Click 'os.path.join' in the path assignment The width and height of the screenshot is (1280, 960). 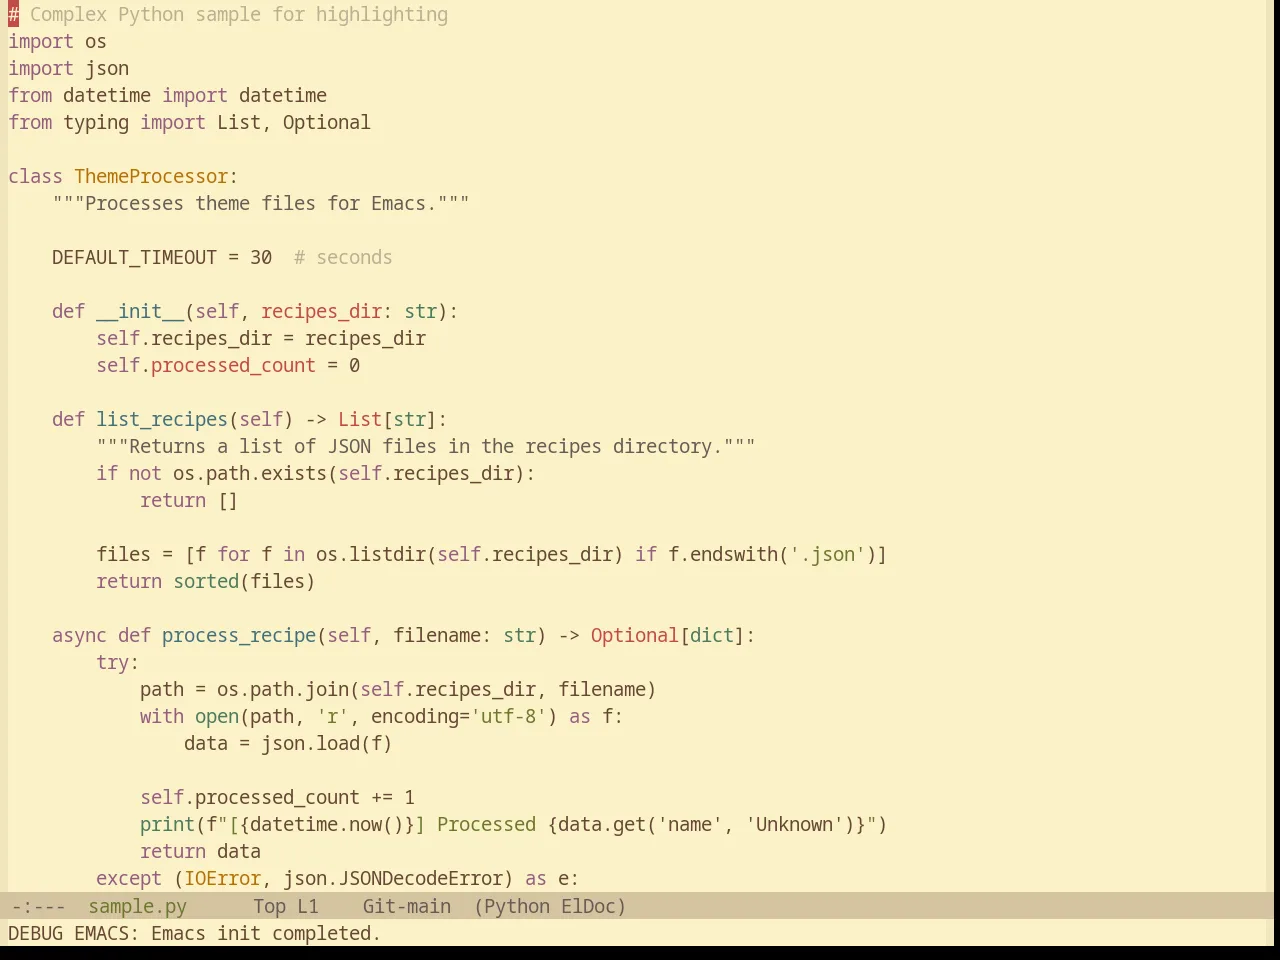283,689
